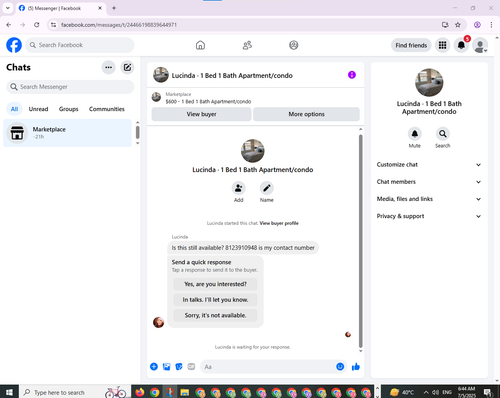Search in conversation via magnifier icon
This screenshot has width=500, height=398.
pos(443,134)
